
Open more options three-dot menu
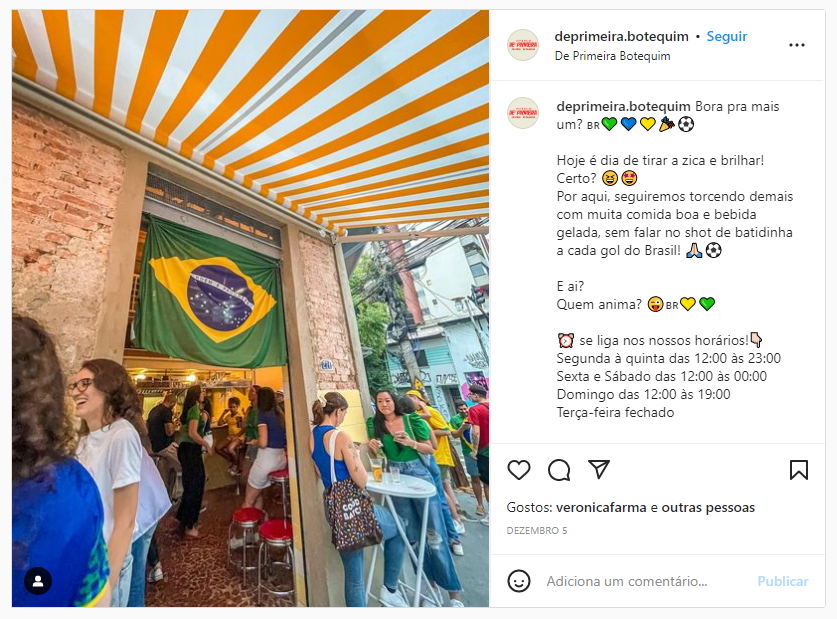[x=796, y=45]
